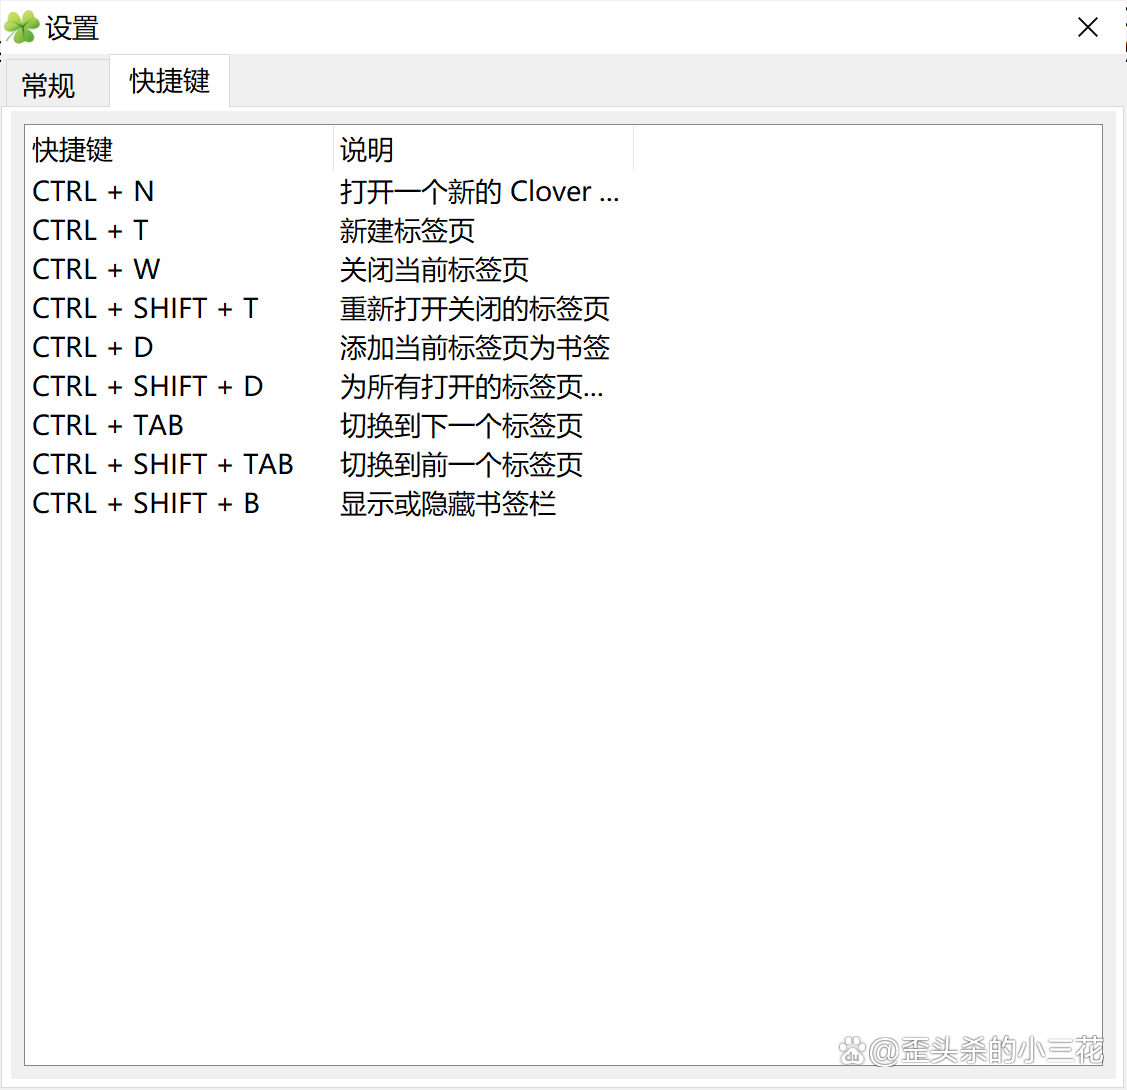Select the CTRL + N shortcut row
The height and width of the screenshot is (1090, 1127).
coord(329,191)
